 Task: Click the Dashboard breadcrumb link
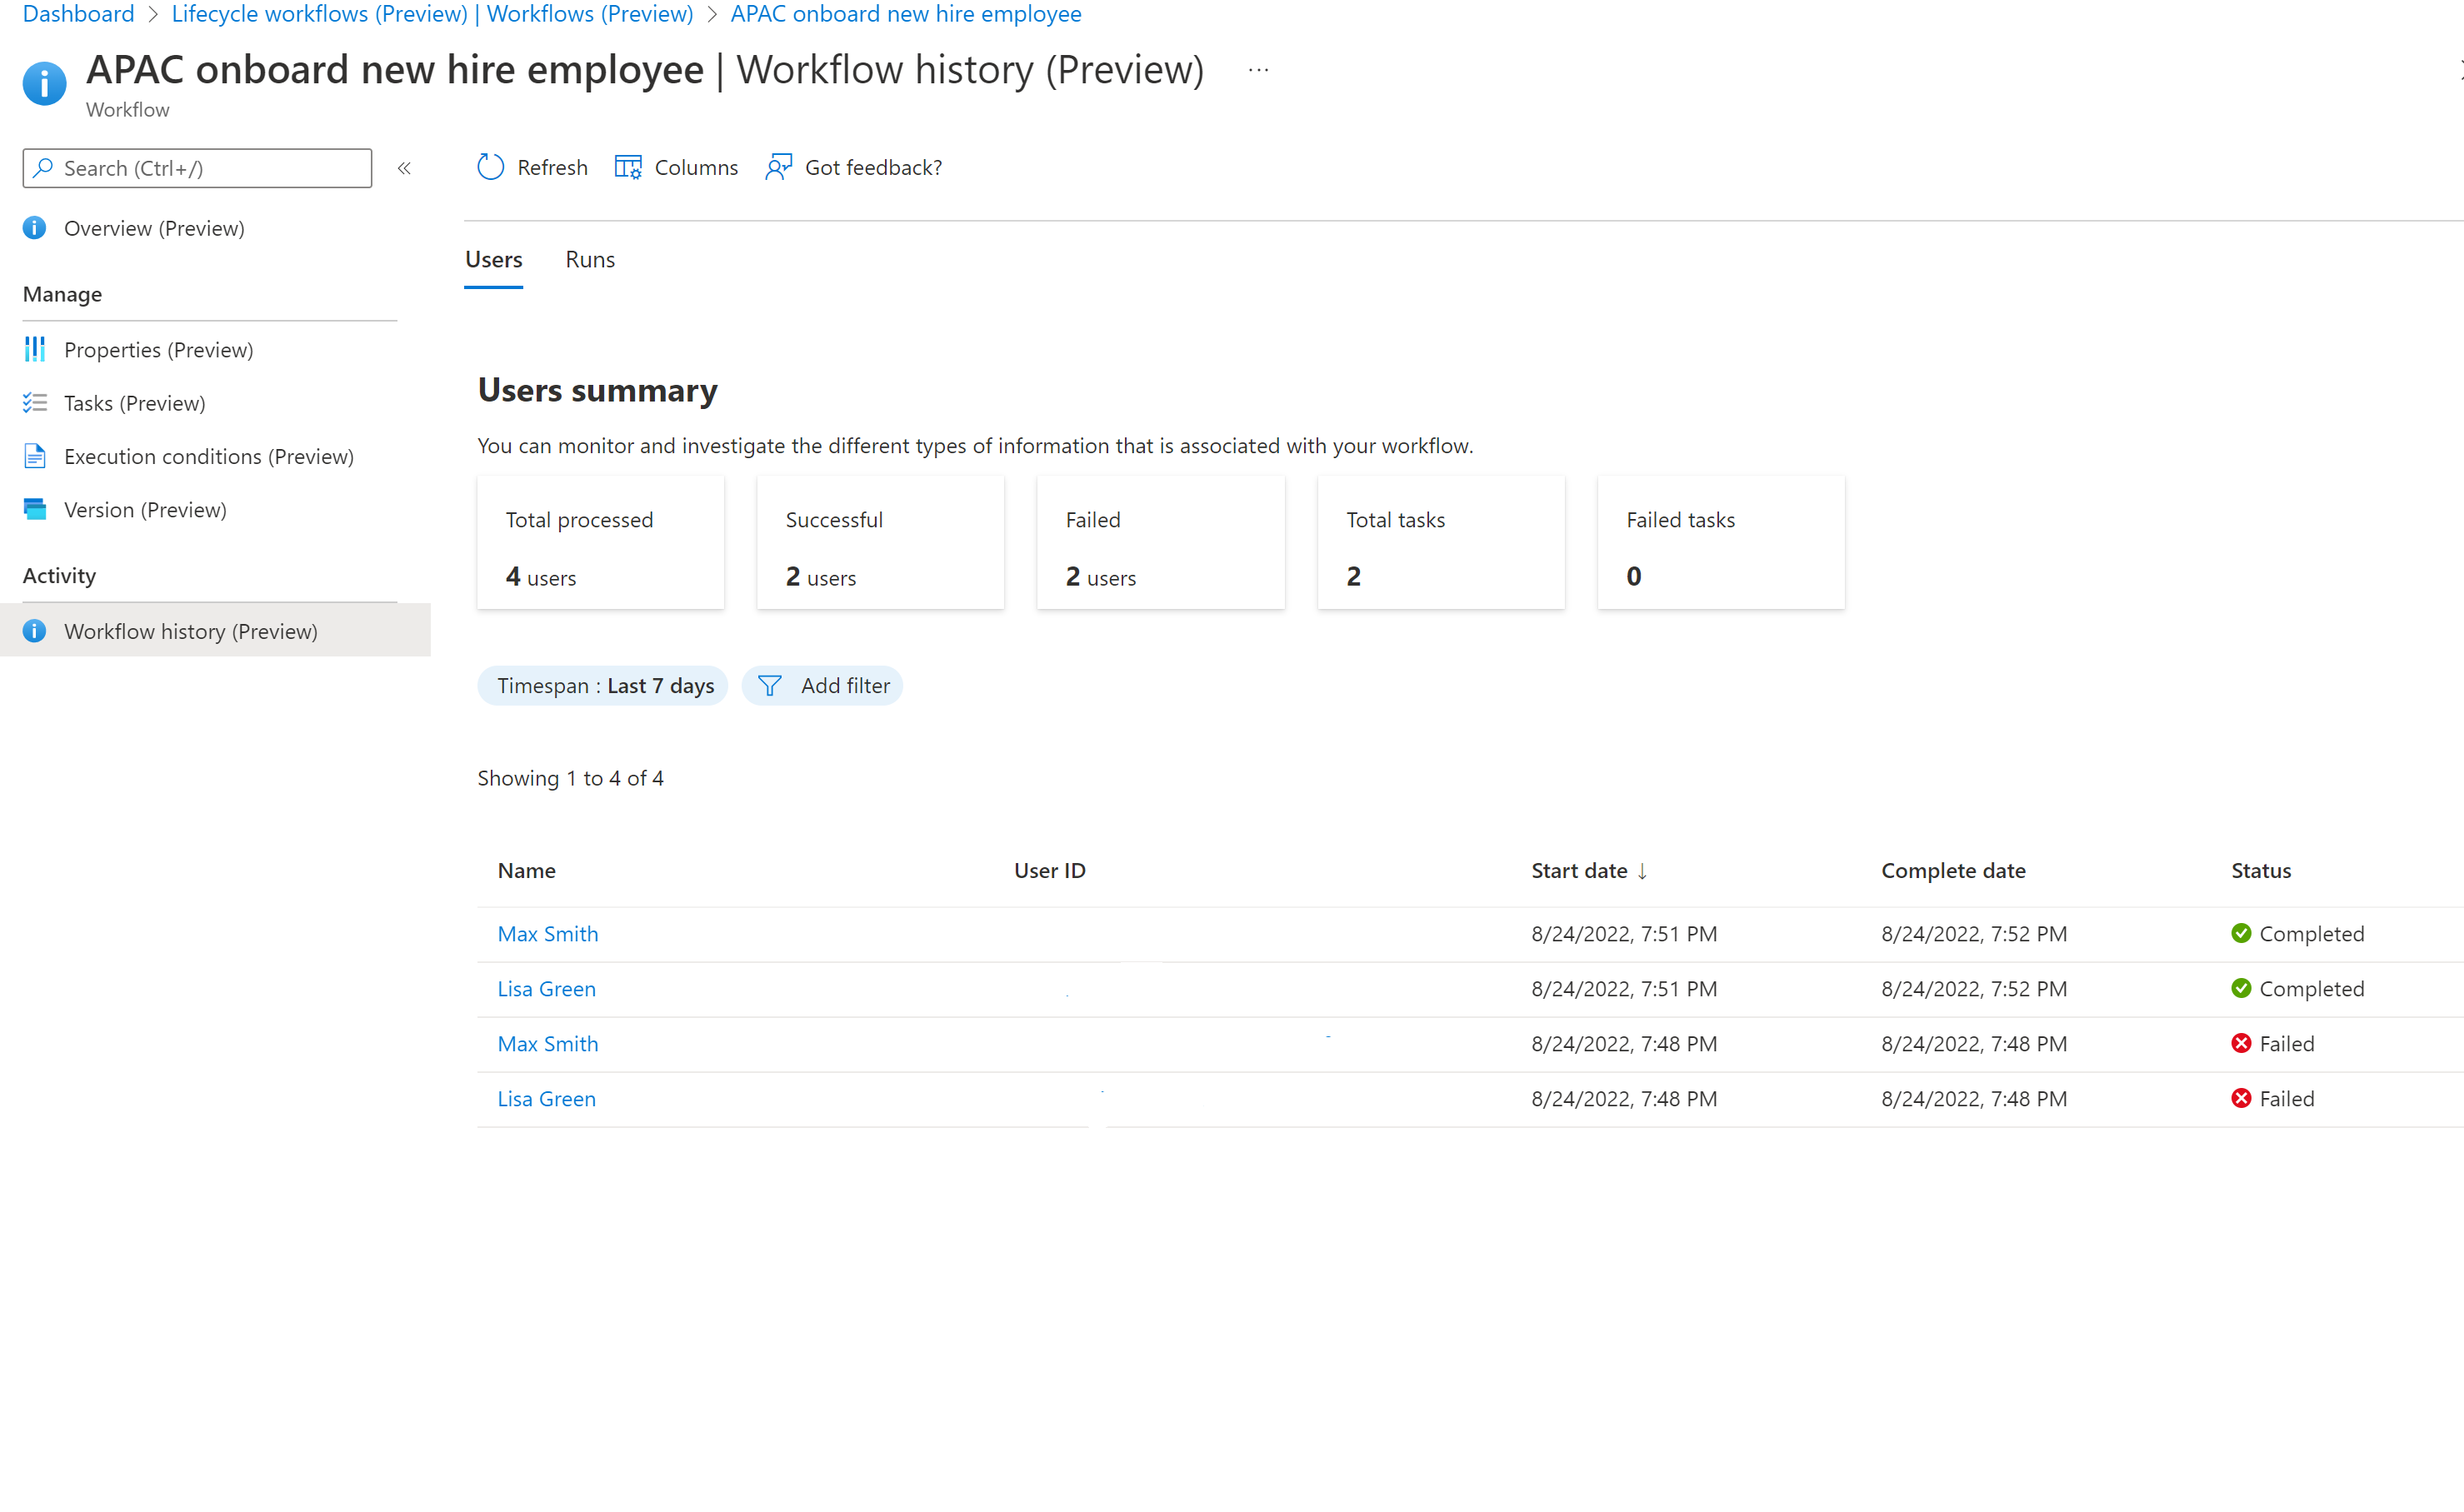click(77, 14)
